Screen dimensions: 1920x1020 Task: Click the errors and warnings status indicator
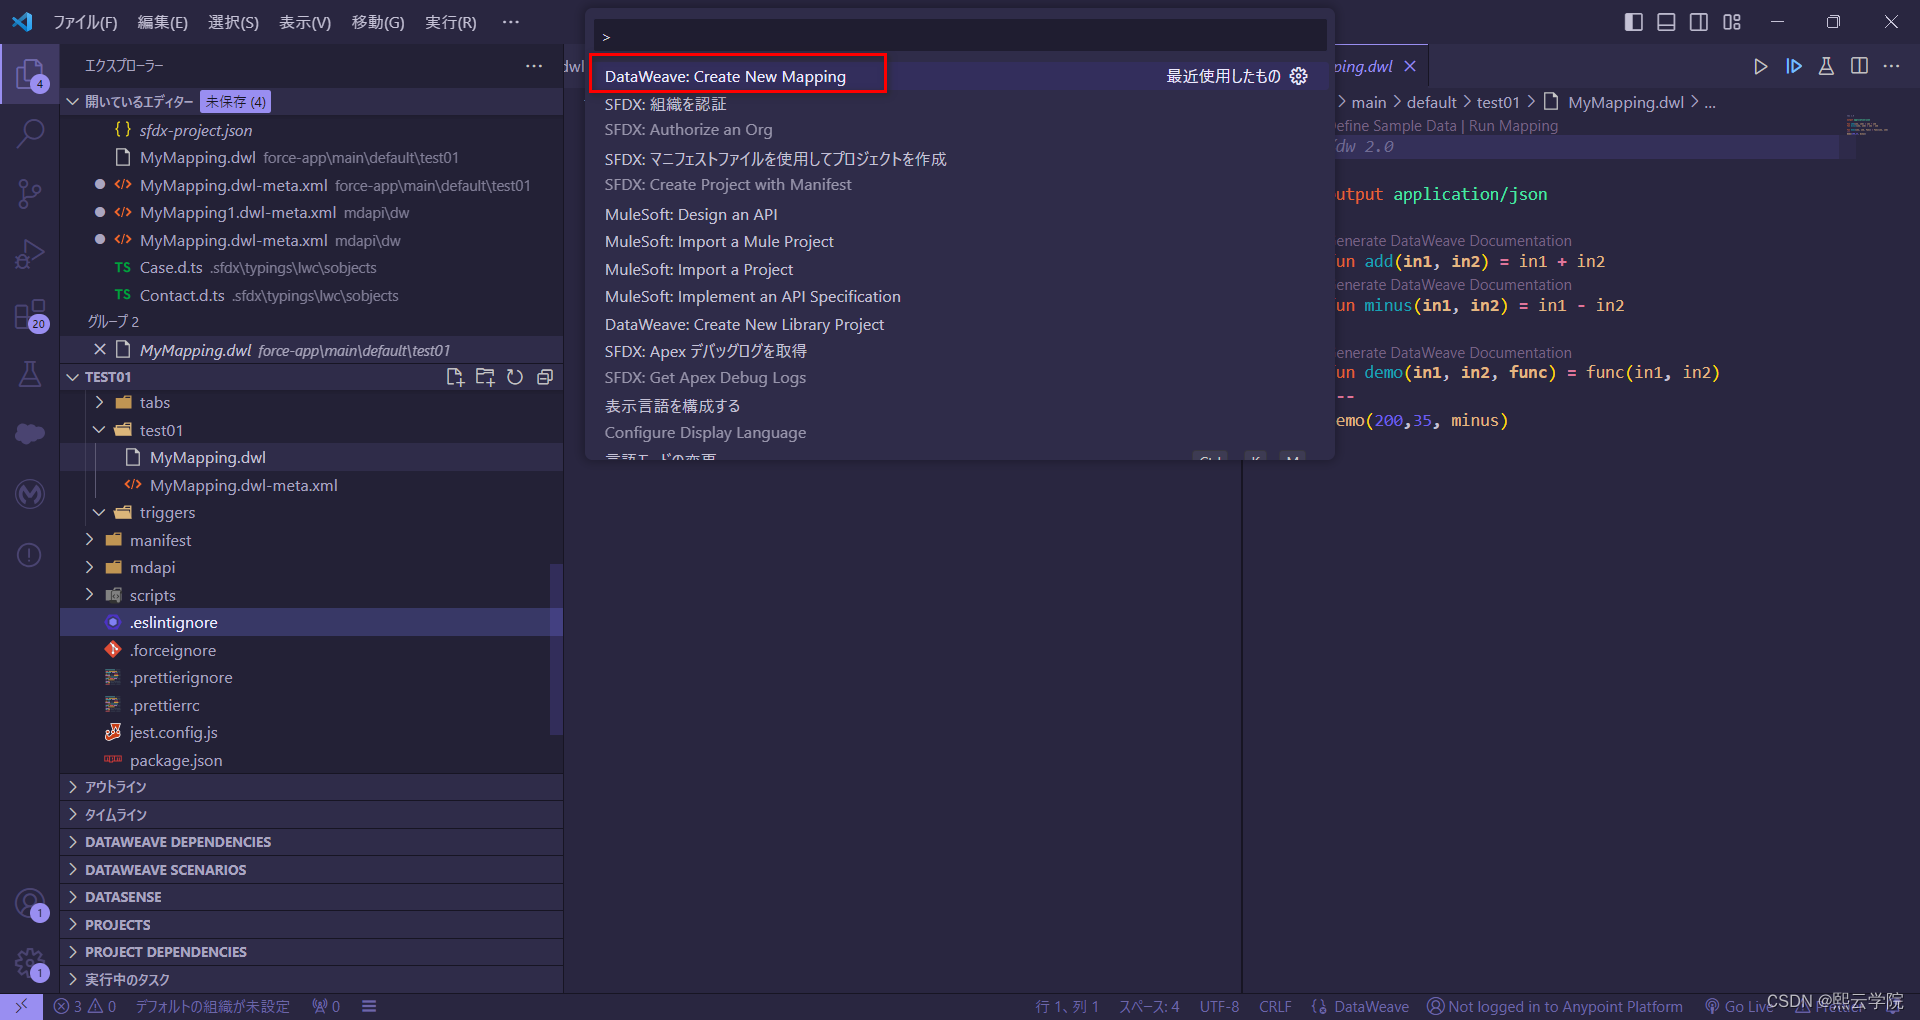pos(85,1007)
